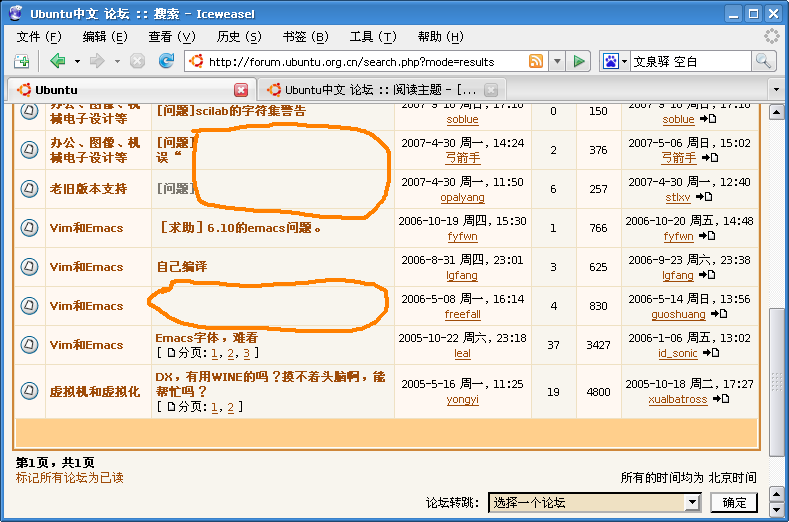View author lgfang in the author column
The image size is (789, 522).
tap(461, 275)
